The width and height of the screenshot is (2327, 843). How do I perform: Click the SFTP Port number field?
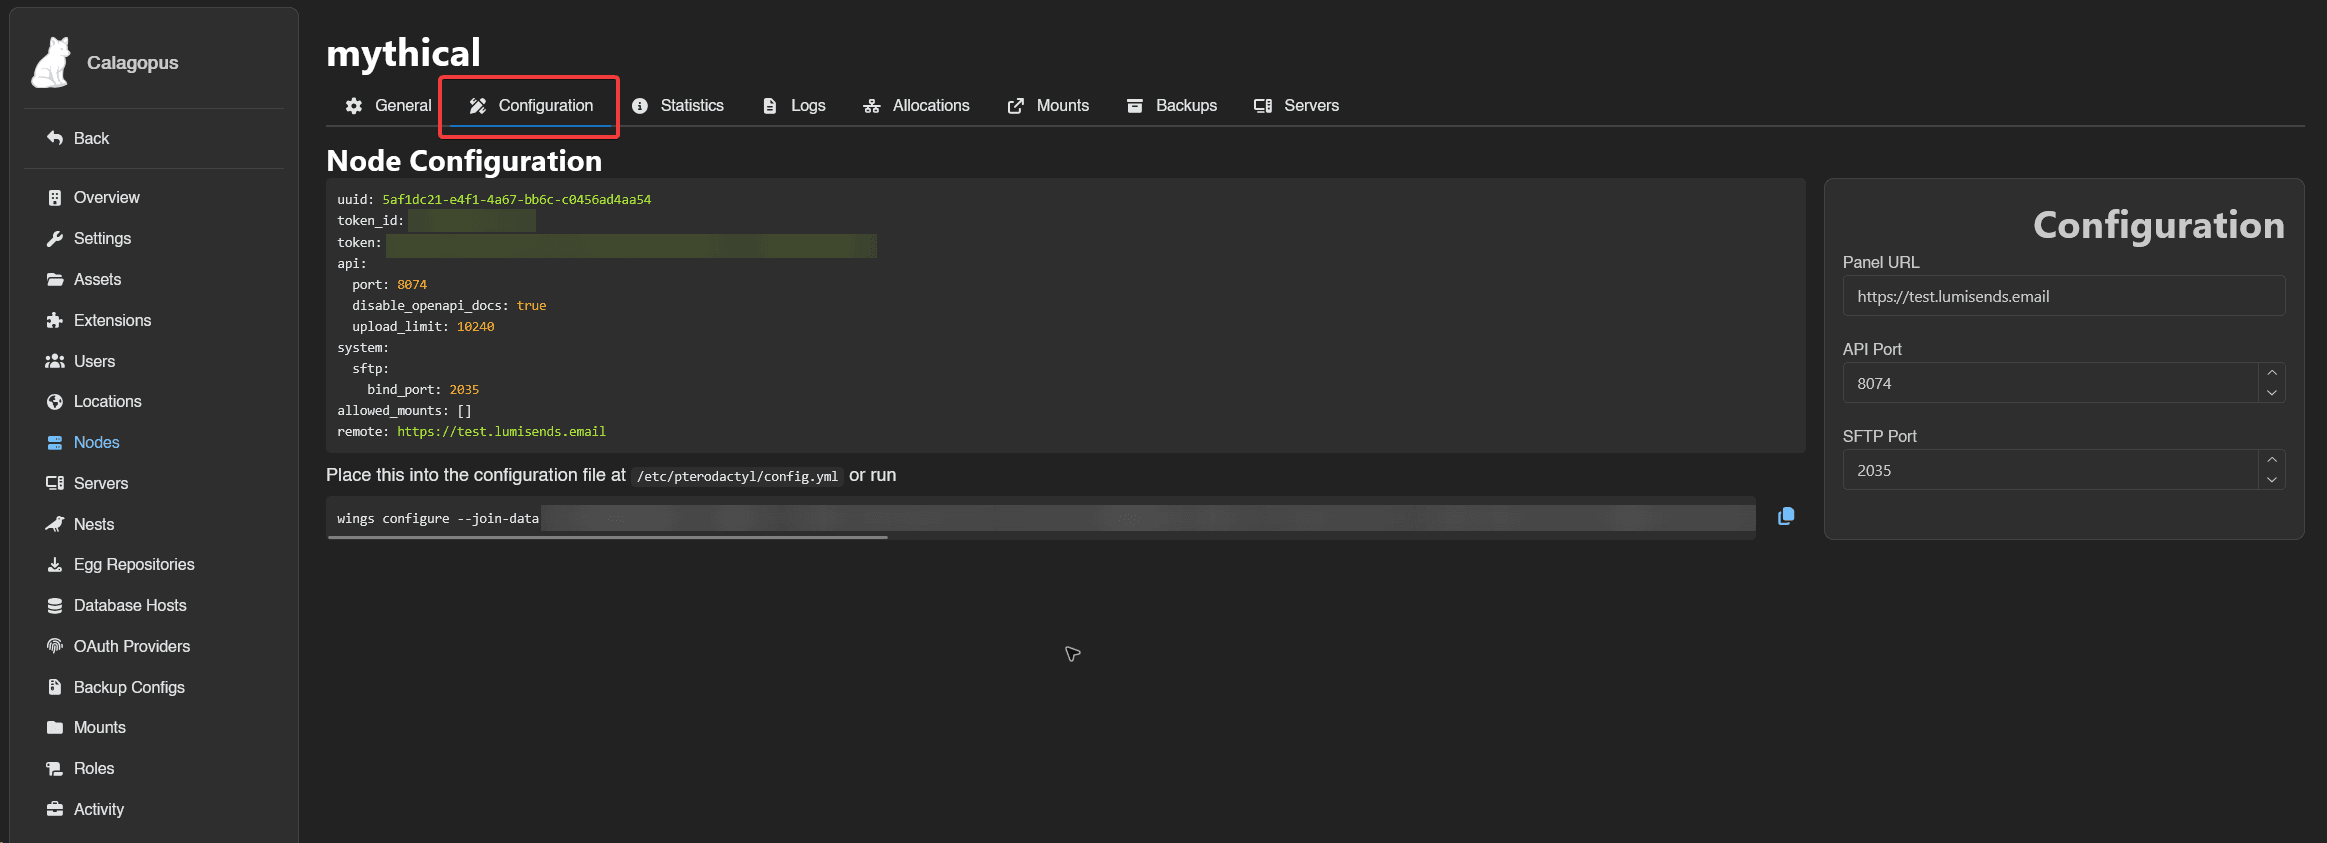coord(2050,471)
